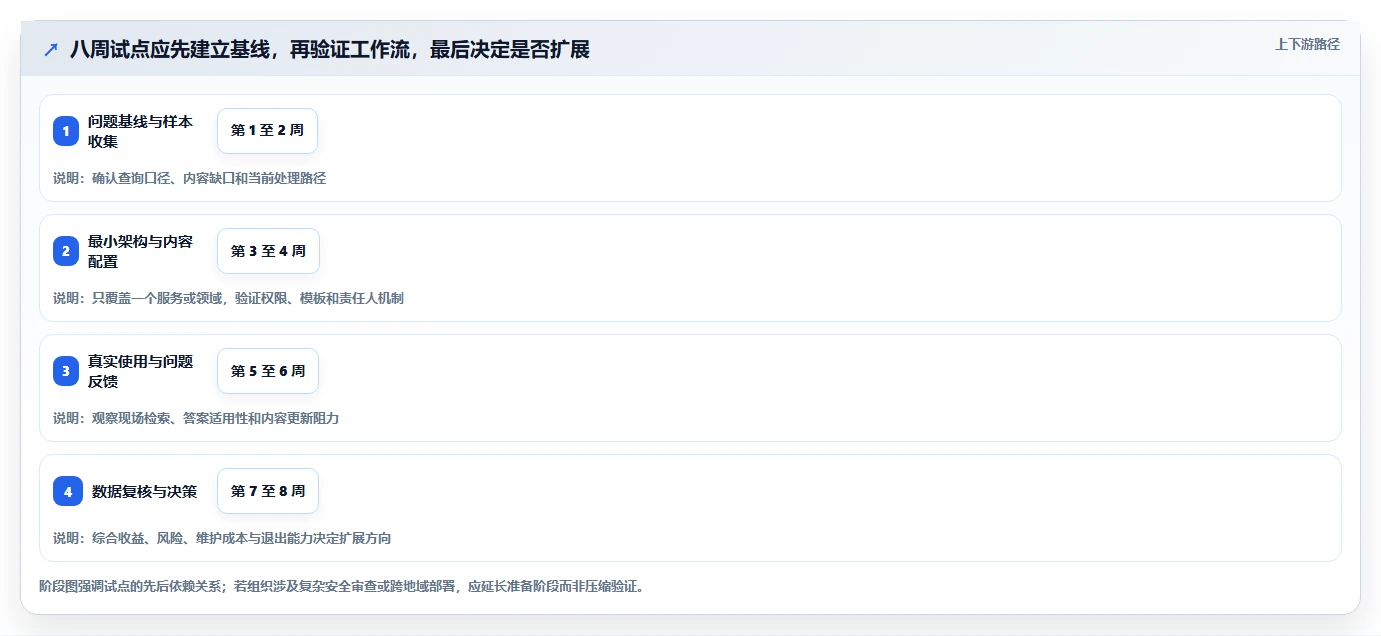Click the arrow icon beside the main title
Screen dimensions: 1381x636
coord(50,49)
